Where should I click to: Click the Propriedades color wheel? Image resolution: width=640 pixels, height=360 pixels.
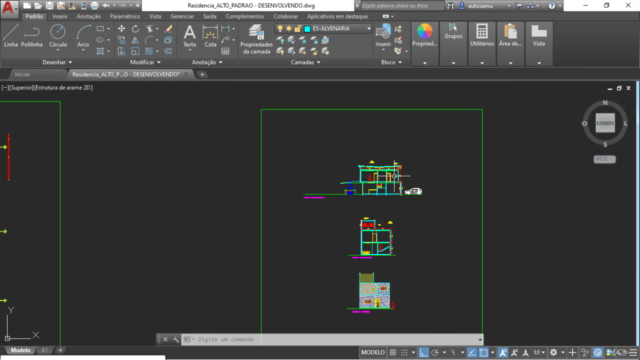[x=424, y=31]
